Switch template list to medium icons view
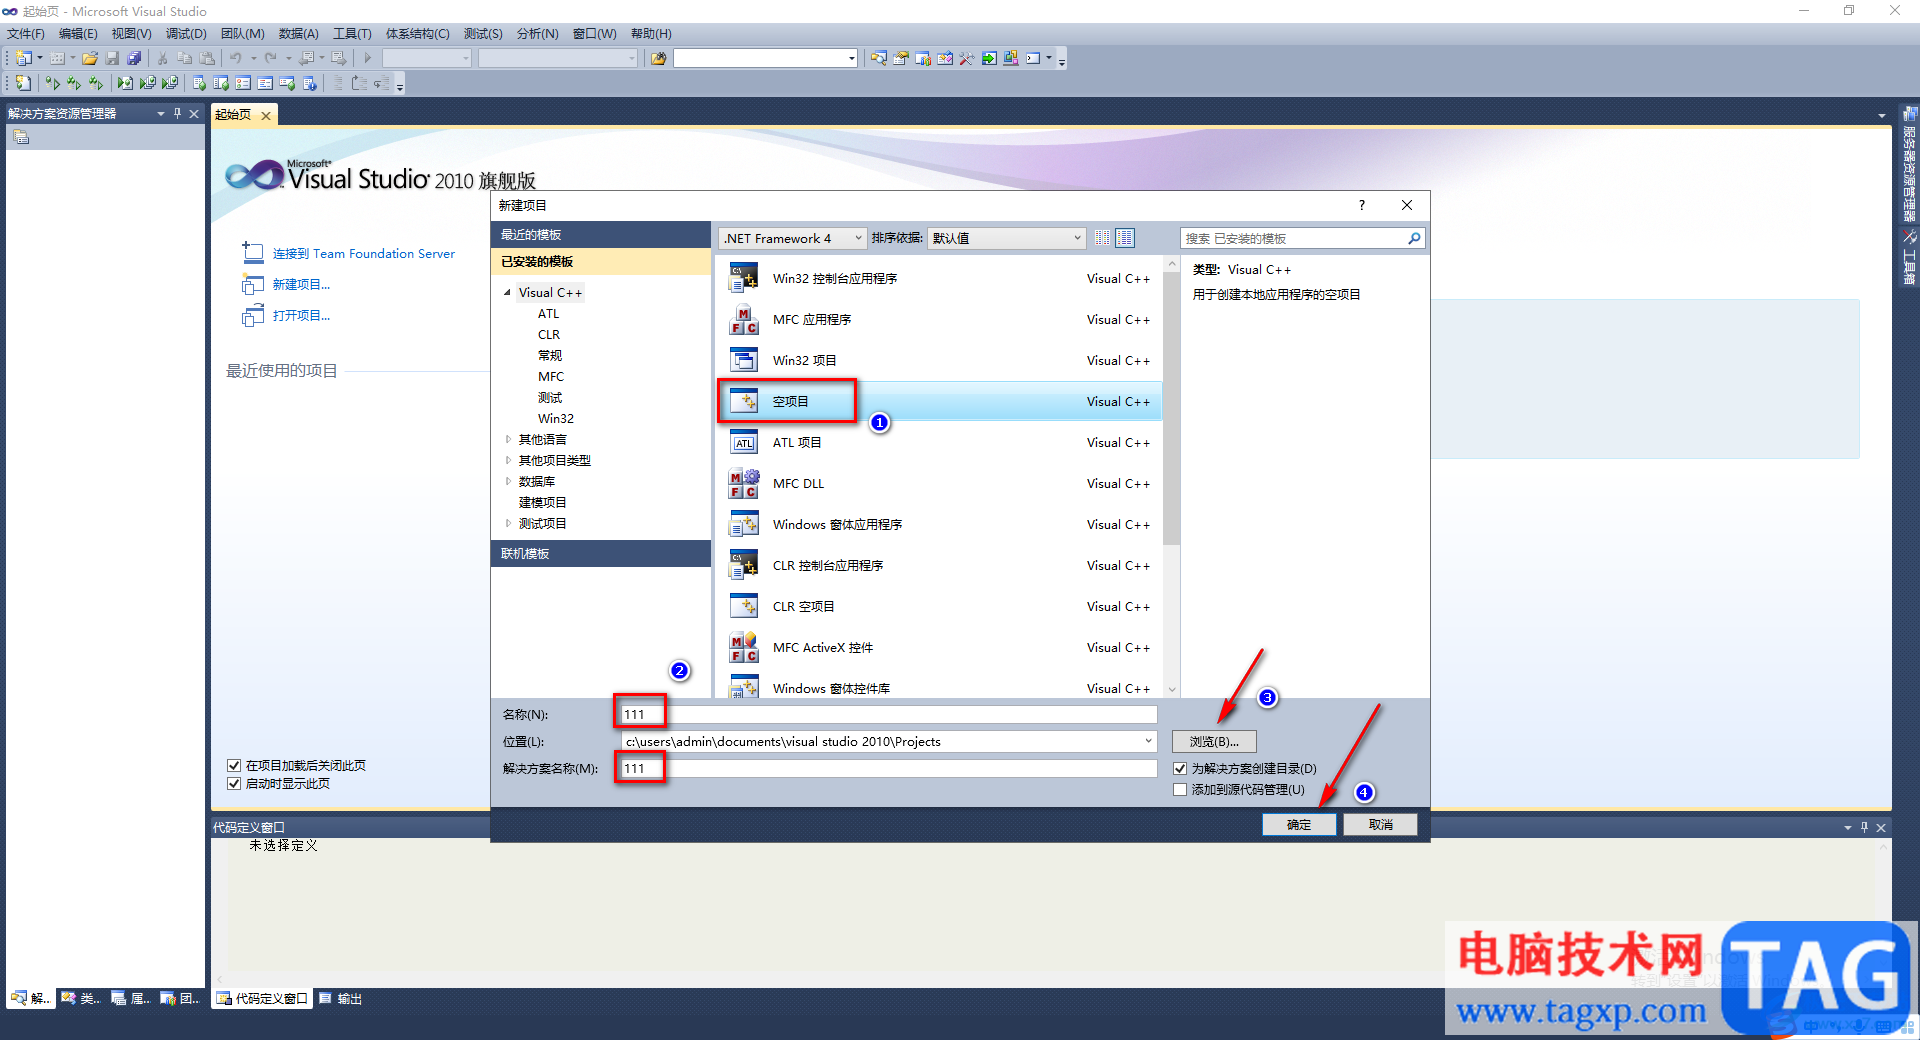 coord(1125,238)
